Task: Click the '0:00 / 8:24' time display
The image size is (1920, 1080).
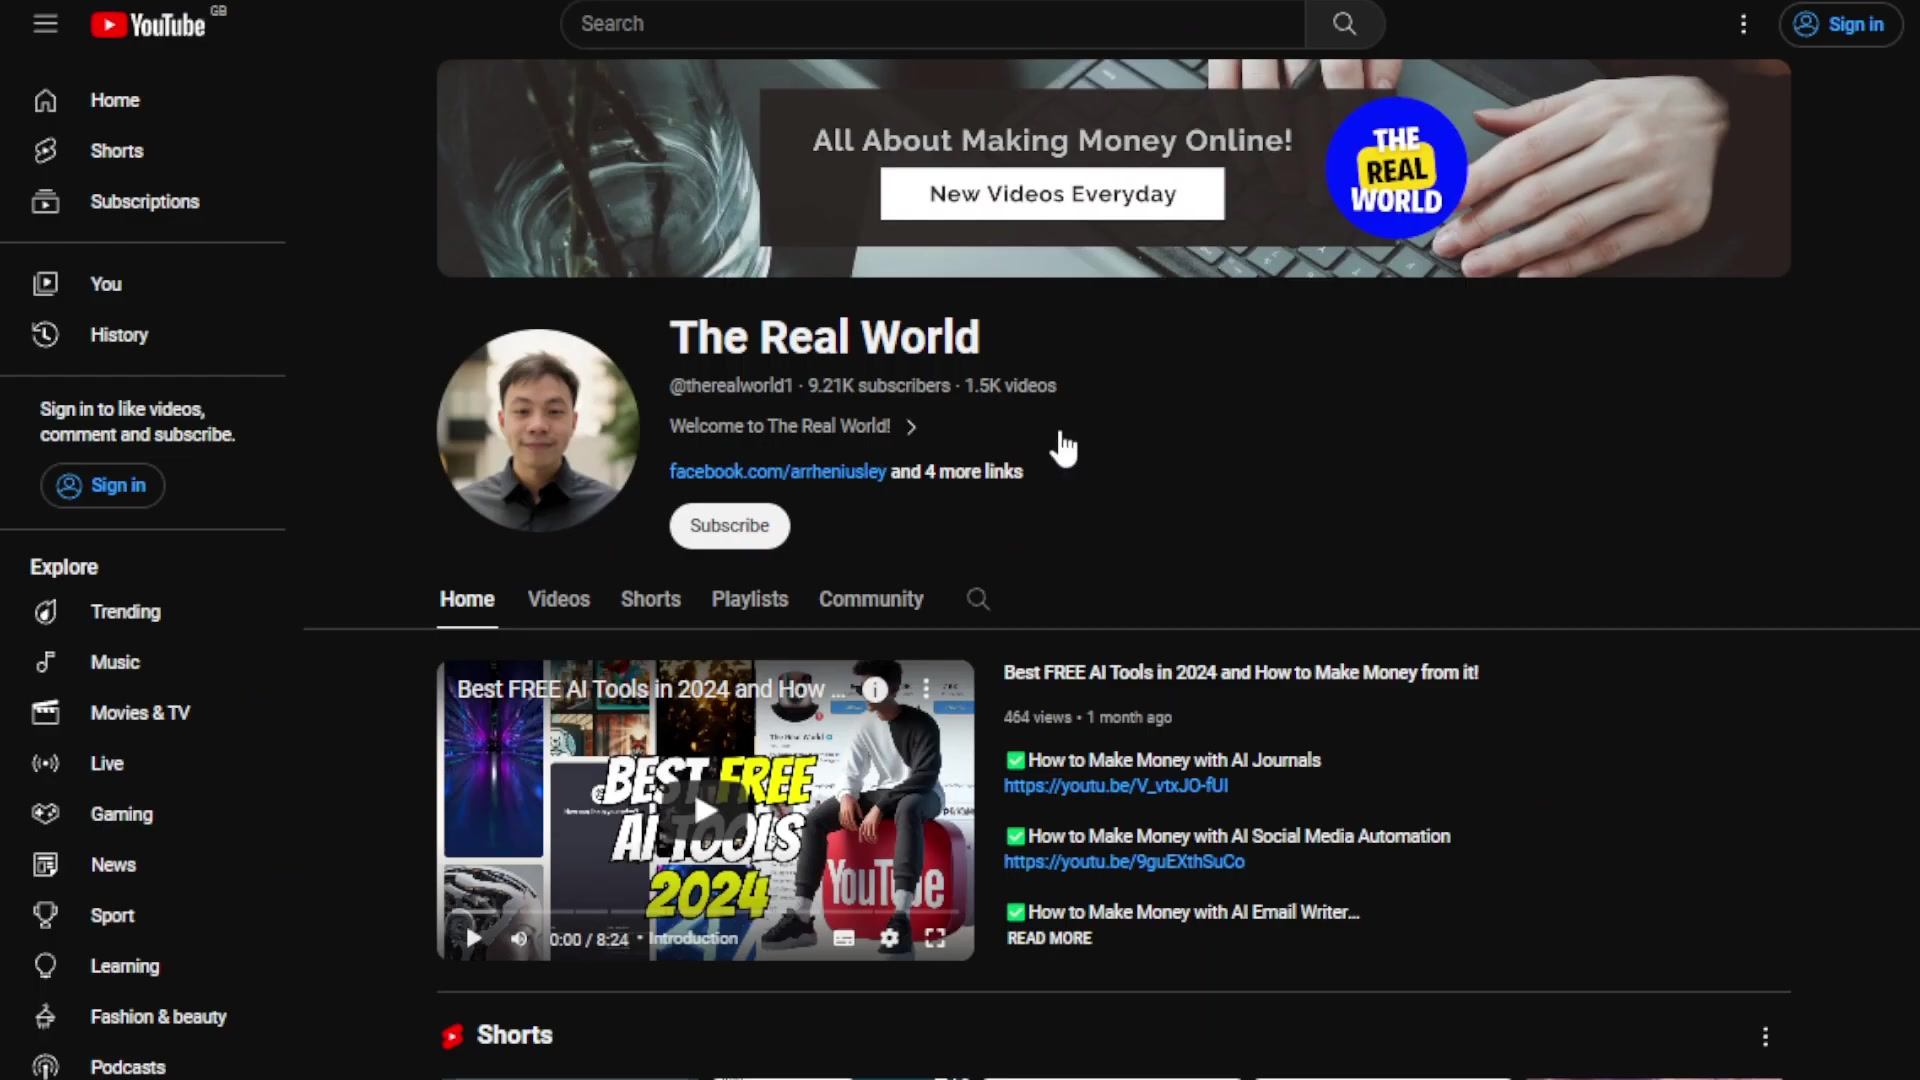Action: click(x=588, y=939)
